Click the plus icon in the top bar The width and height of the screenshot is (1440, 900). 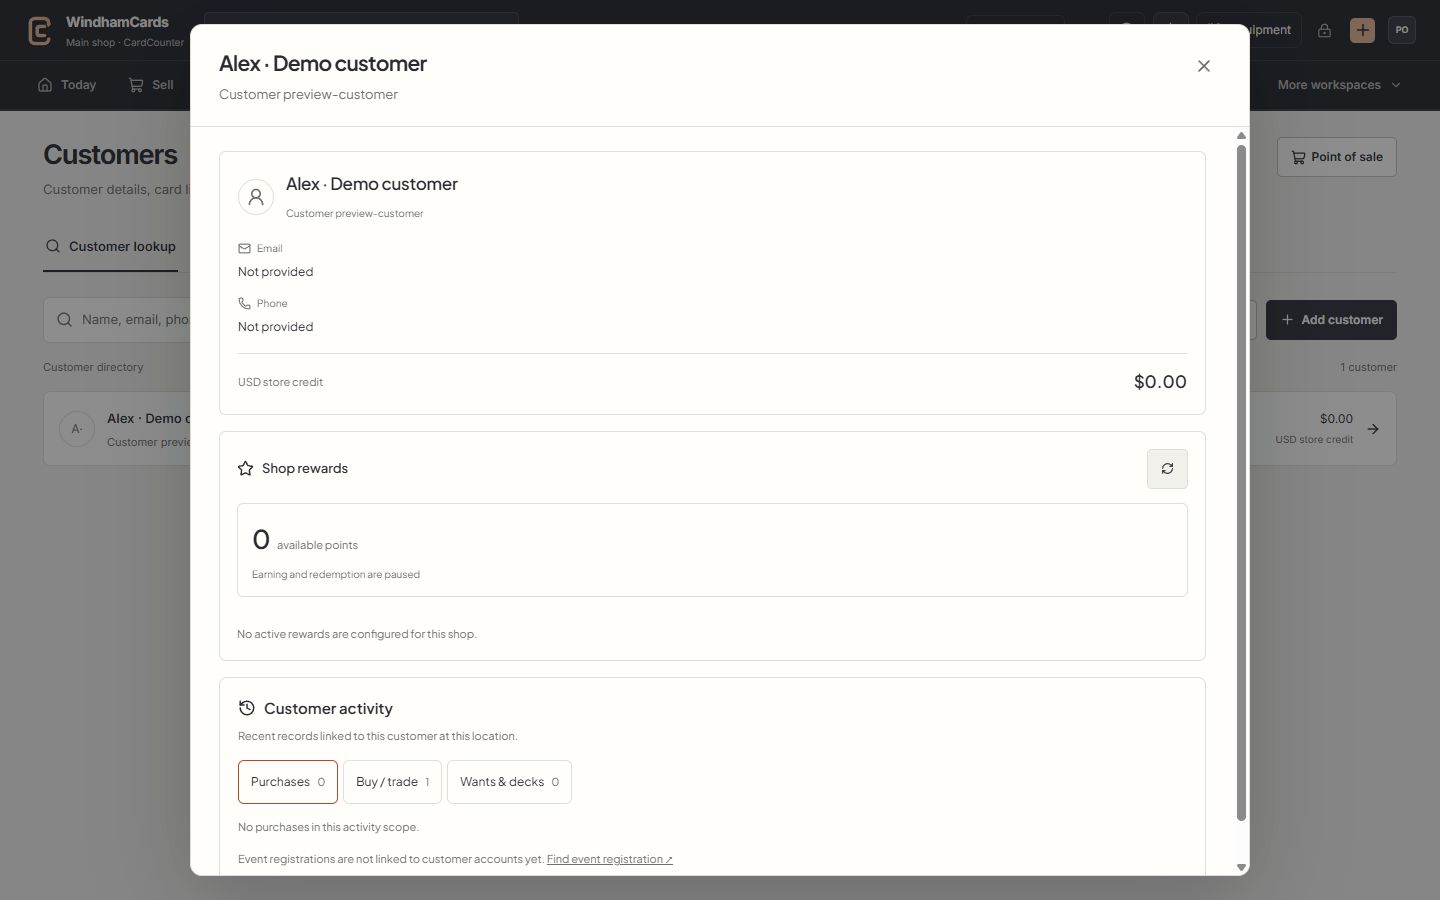pos(1362,30)
